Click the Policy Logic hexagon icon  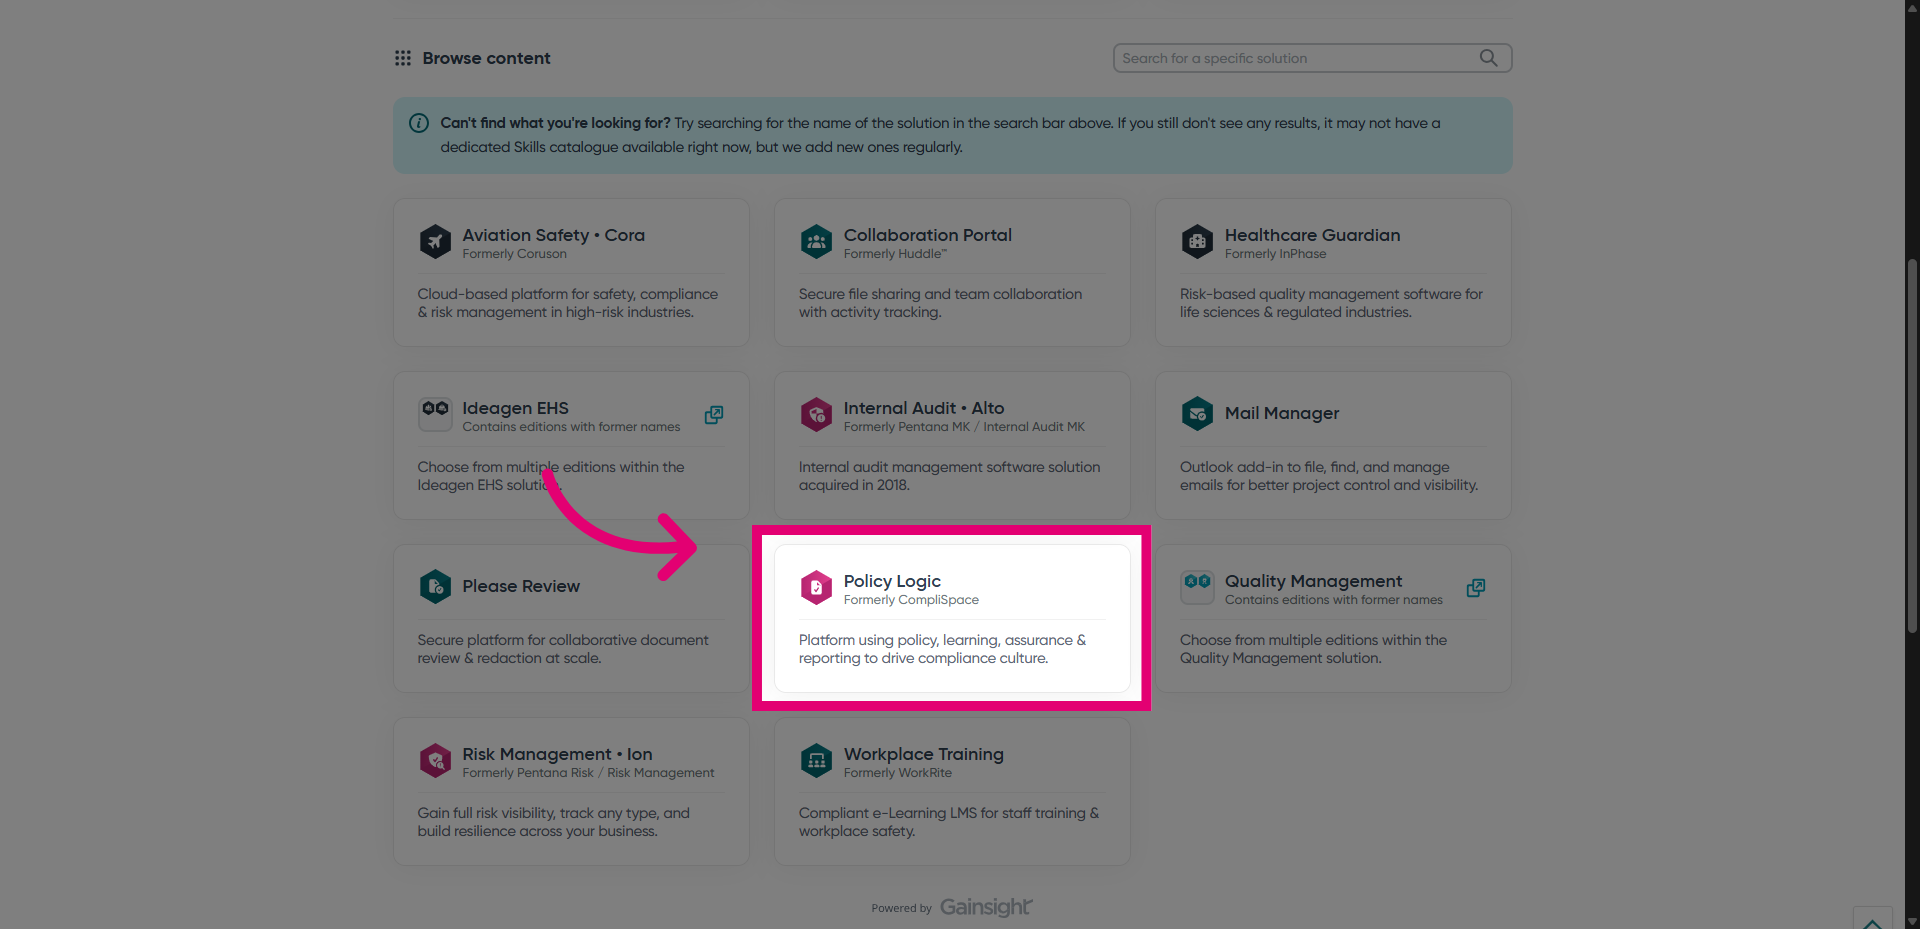coord(816,587)
